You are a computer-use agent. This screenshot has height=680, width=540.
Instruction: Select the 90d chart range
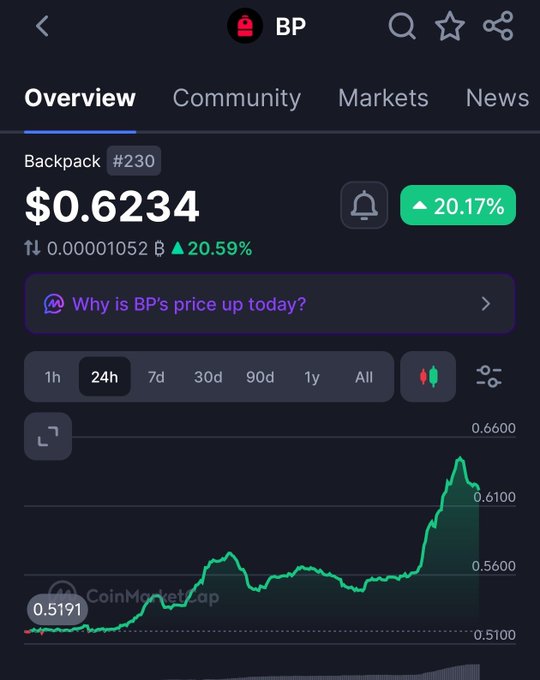coord(260,377)
